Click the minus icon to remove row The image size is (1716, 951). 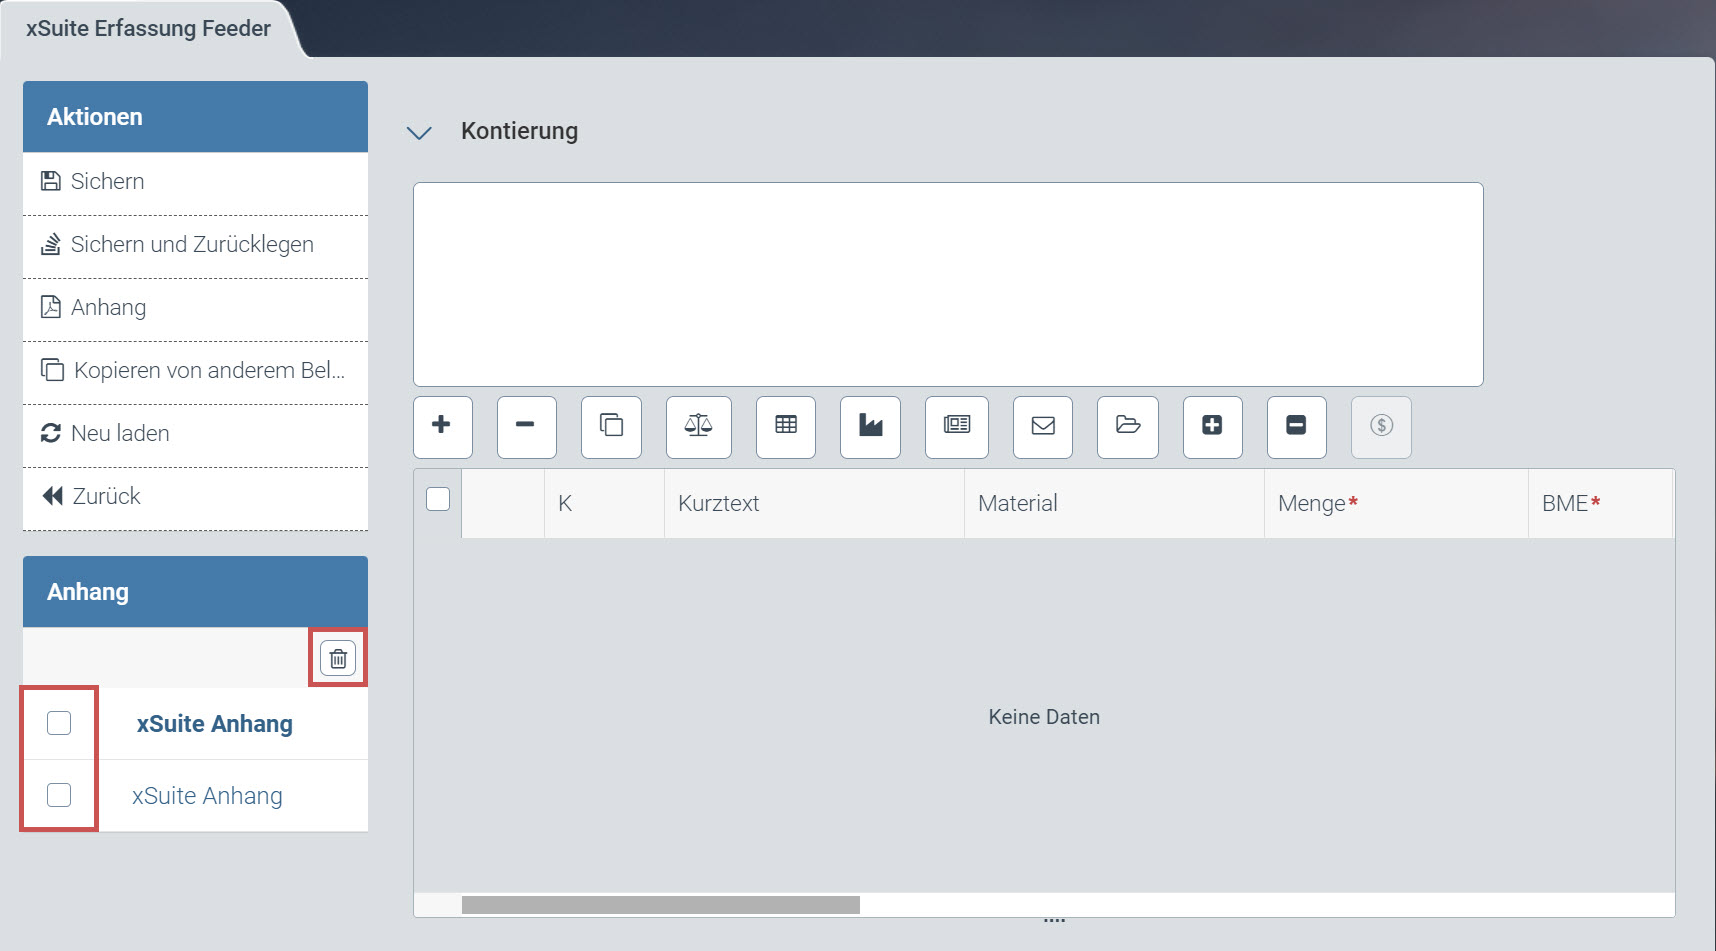pos(526,426)
